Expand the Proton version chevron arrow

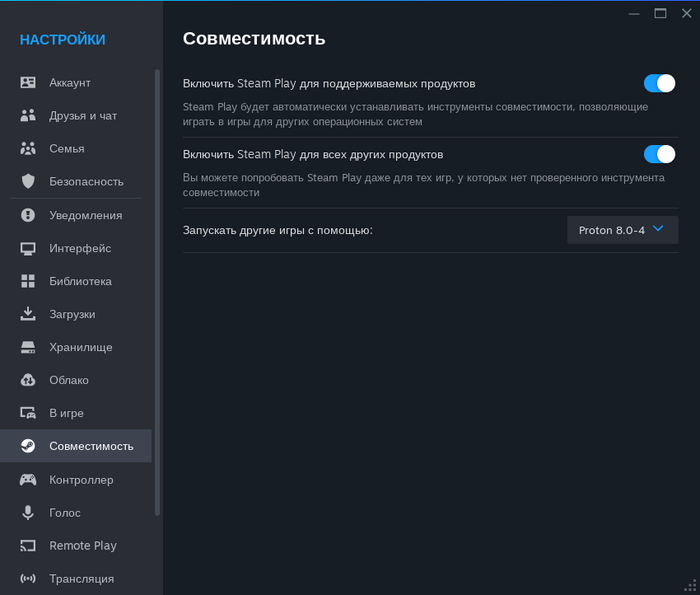click(658, 229)
